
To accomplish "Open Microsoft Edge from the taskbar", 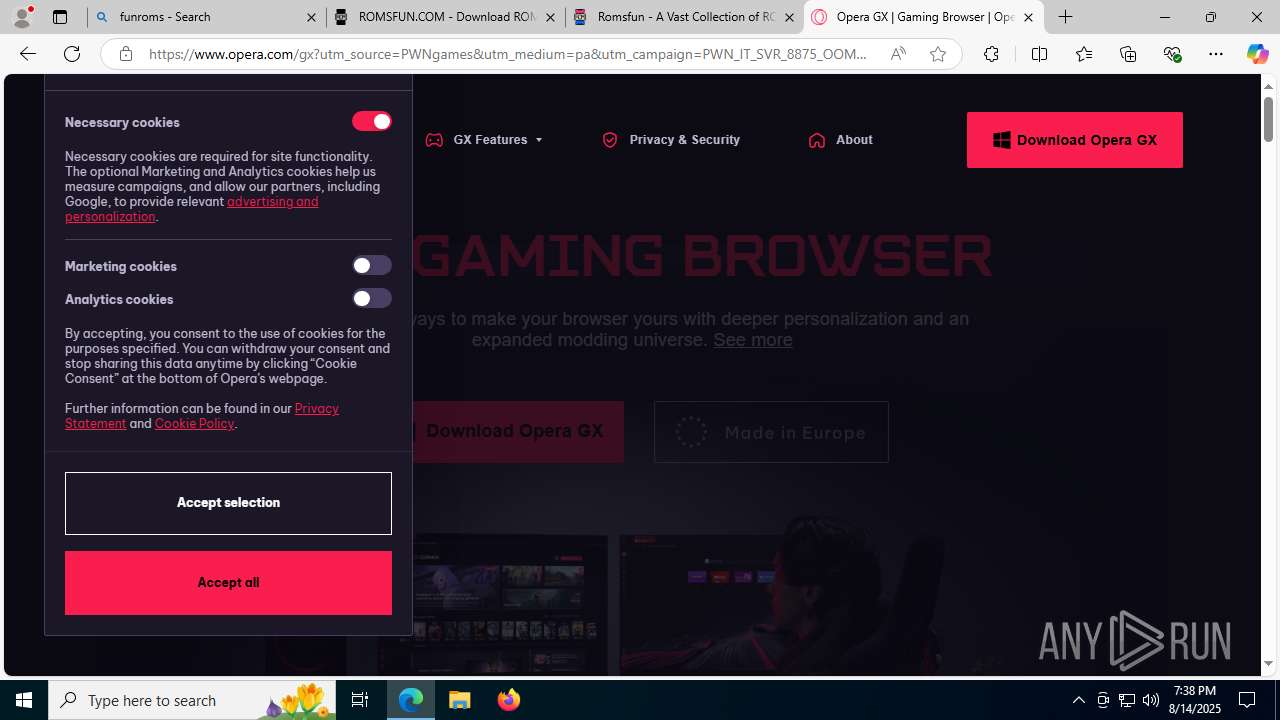I will [x=411, y=700].
